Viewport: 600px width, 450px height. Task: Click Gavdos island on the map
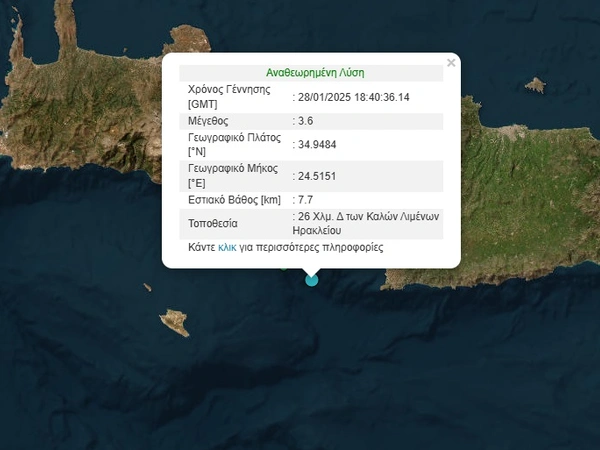click(x=174, y=322)
